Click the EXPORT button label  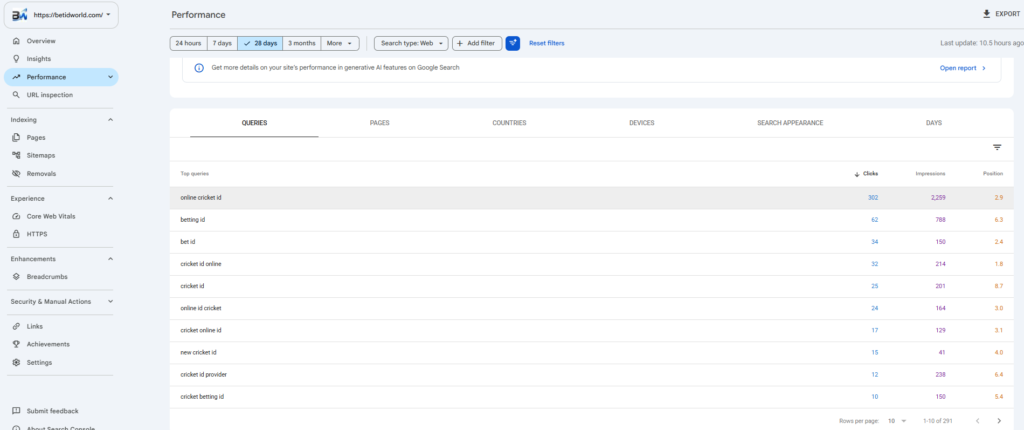coord(1008,14)
